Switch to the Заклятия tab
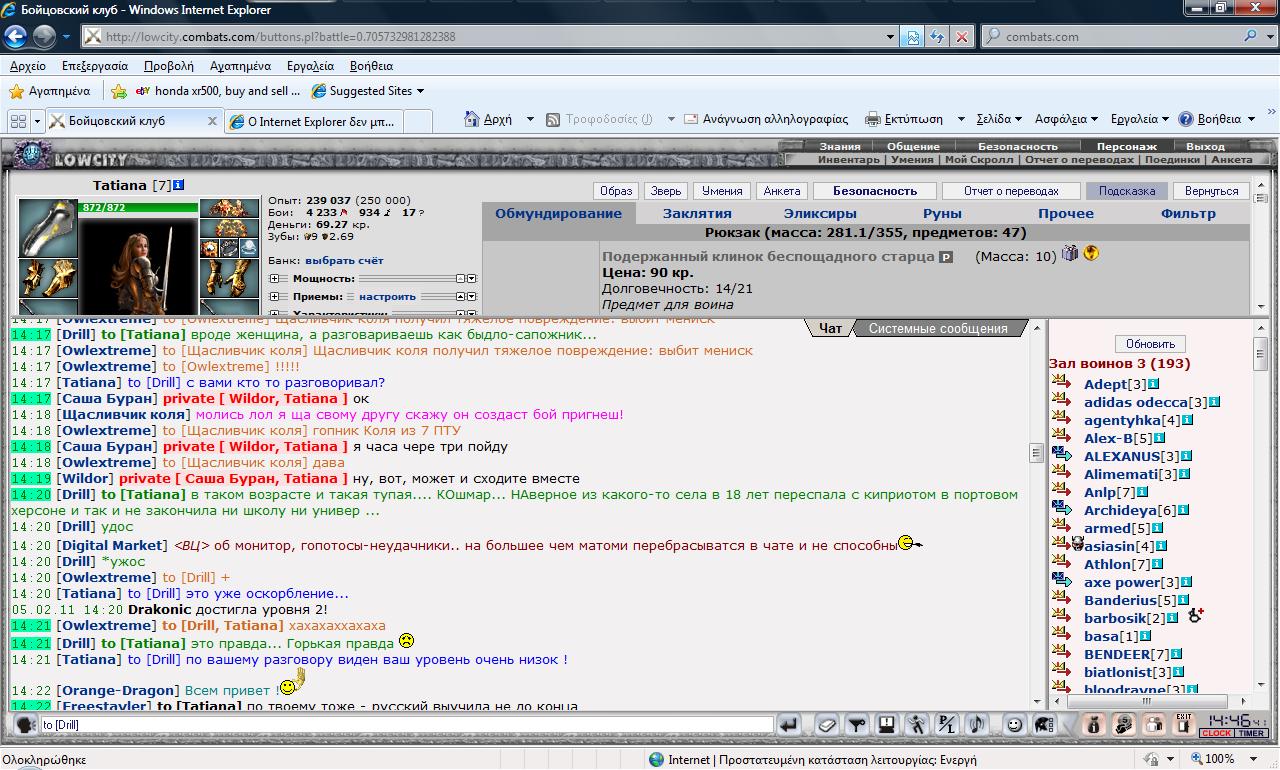1280x770 pixels. click(697, 213)
